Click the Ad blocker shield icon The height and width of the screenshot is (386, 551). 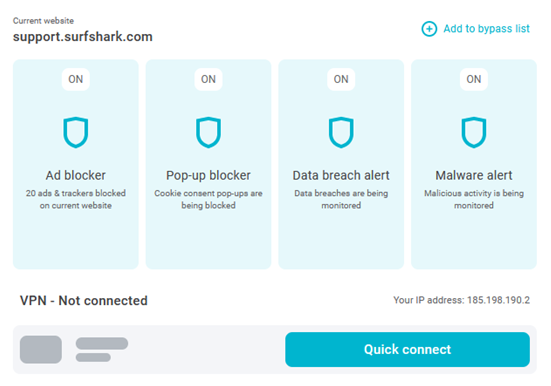pos(76,132)
